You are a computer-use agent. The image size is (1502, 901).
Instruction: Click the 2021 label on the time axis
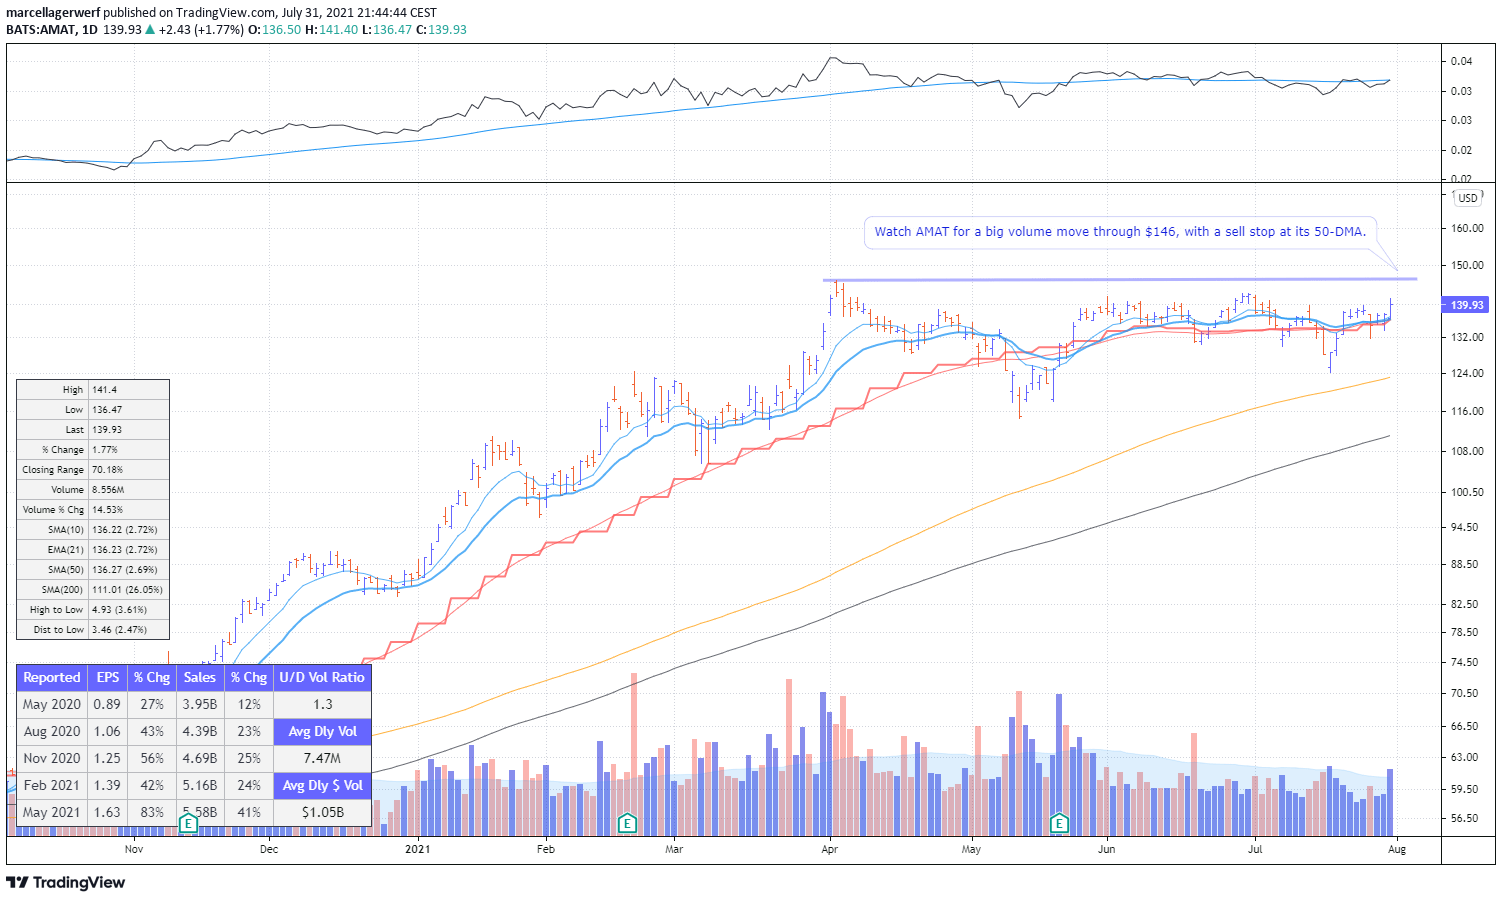pos(417,849)
